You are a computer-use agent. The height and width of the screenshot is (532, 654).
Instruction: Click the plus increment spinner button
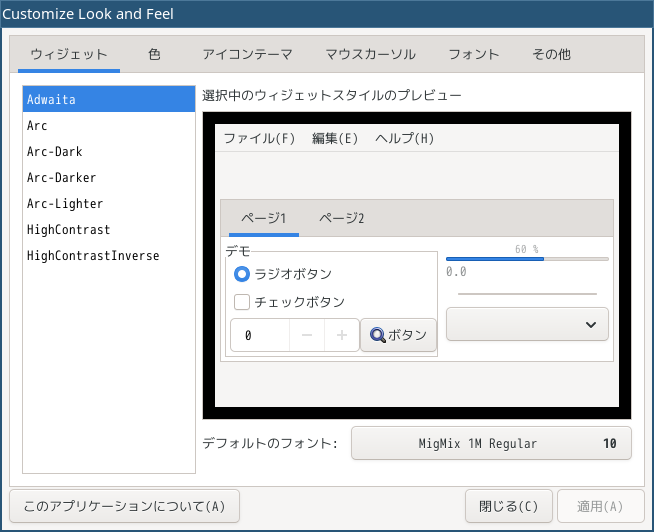click(342, 336)
